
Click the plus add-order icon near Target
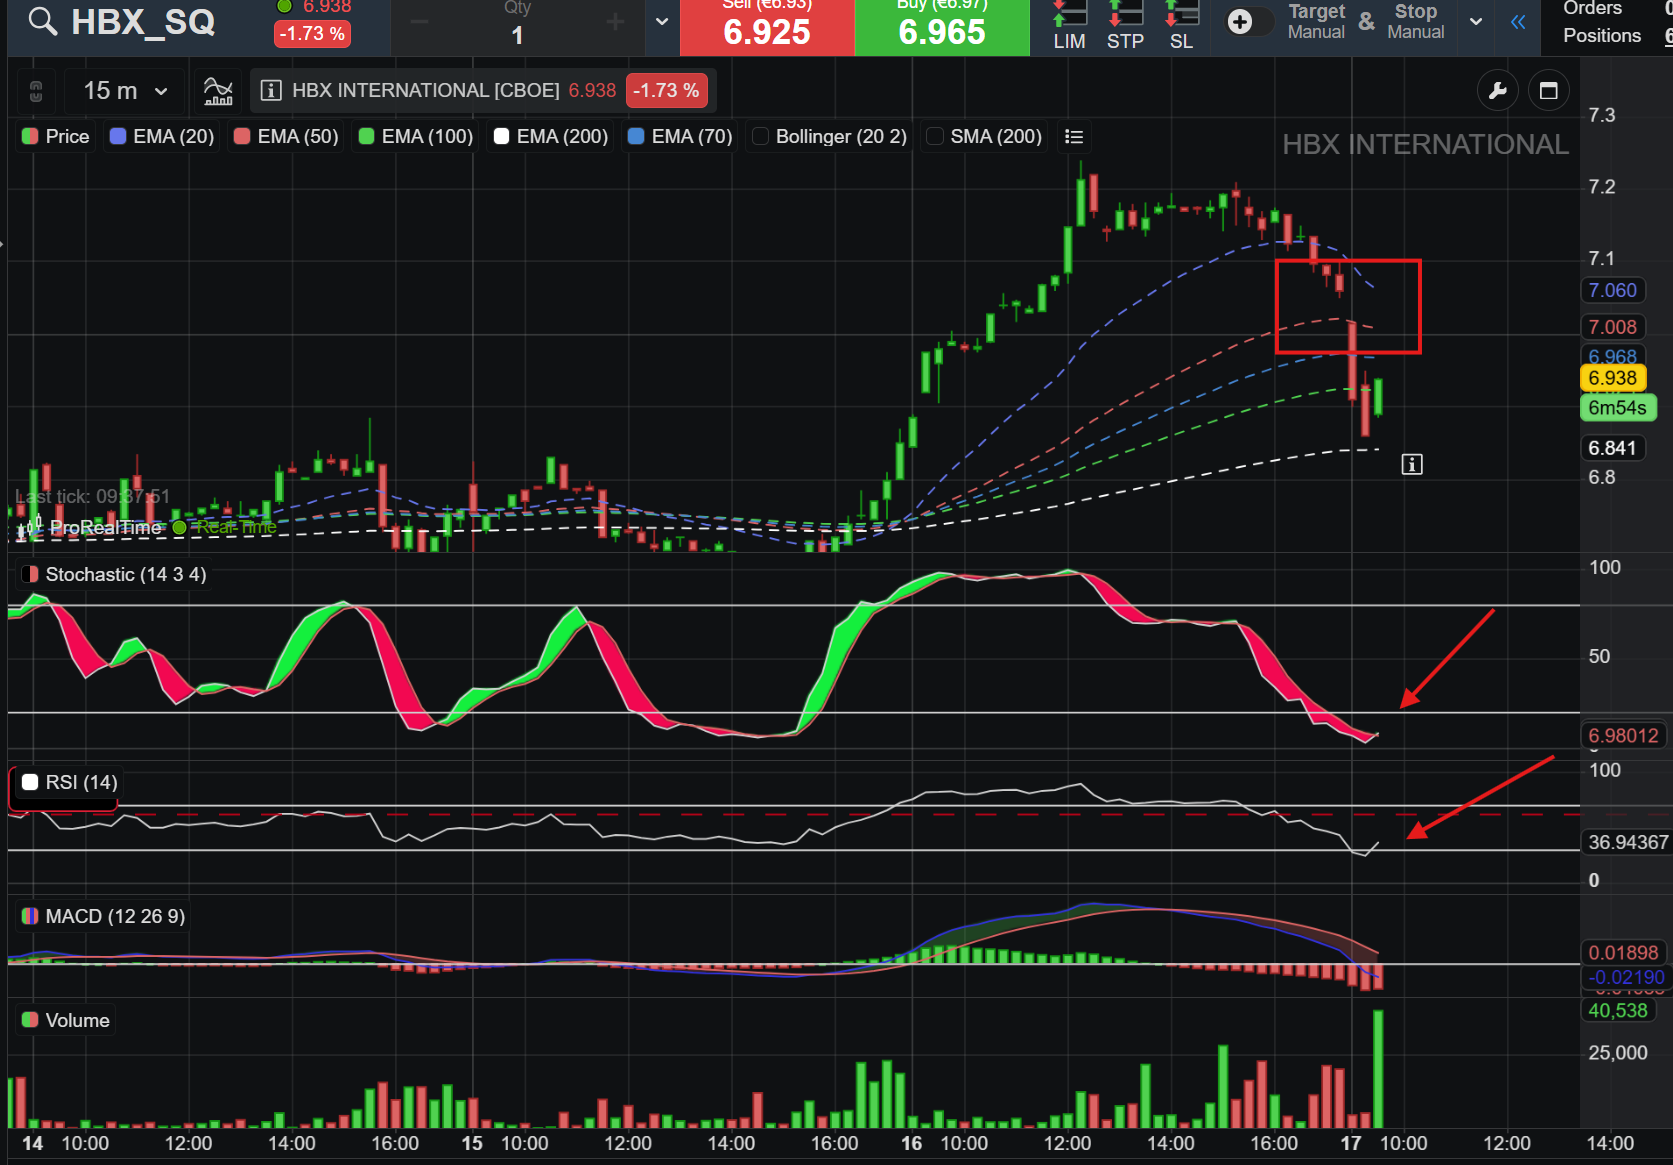click(x=1239, y=22)
